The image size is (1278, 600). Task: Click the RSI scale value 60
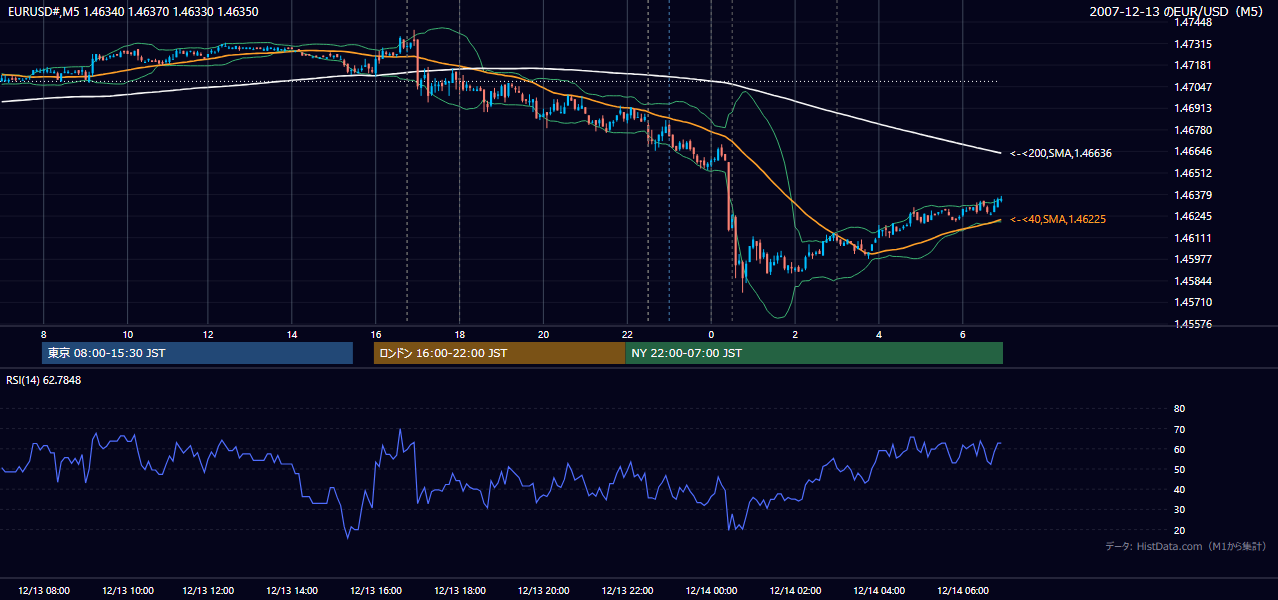coord(1179,449)
